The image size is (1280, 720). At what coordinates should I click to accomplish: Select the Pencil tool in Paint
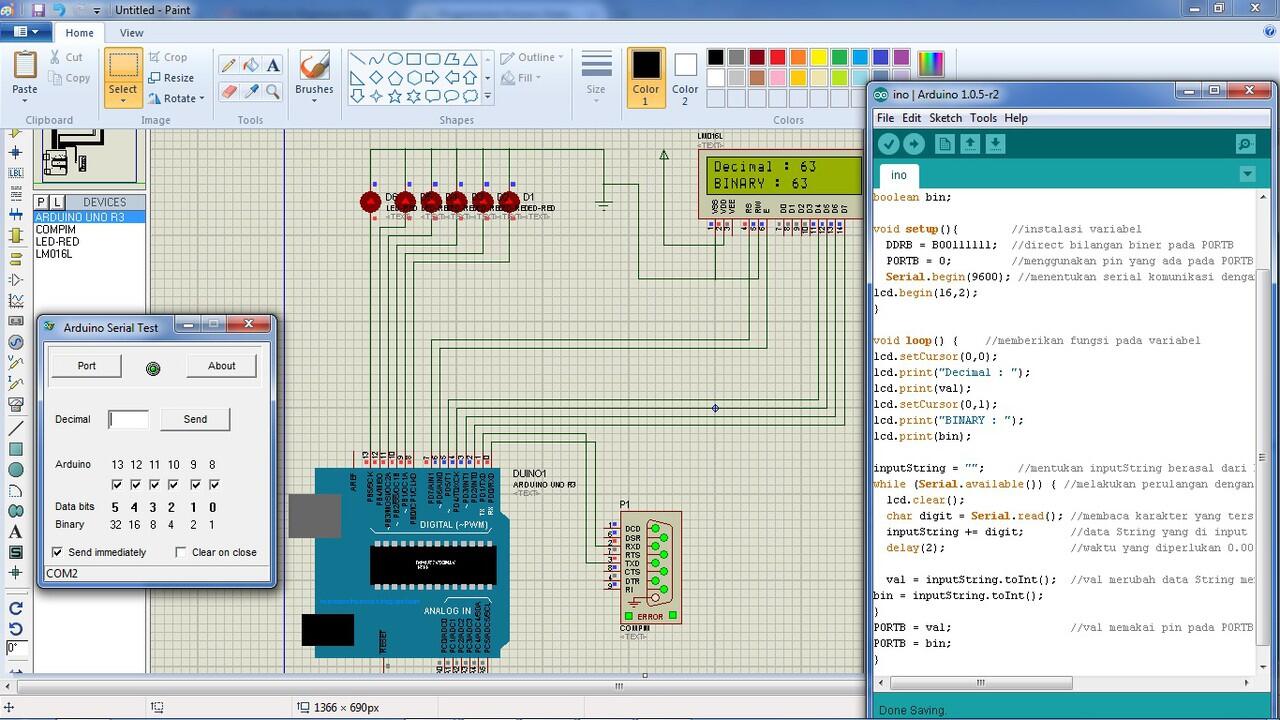(x=228, y=65)
